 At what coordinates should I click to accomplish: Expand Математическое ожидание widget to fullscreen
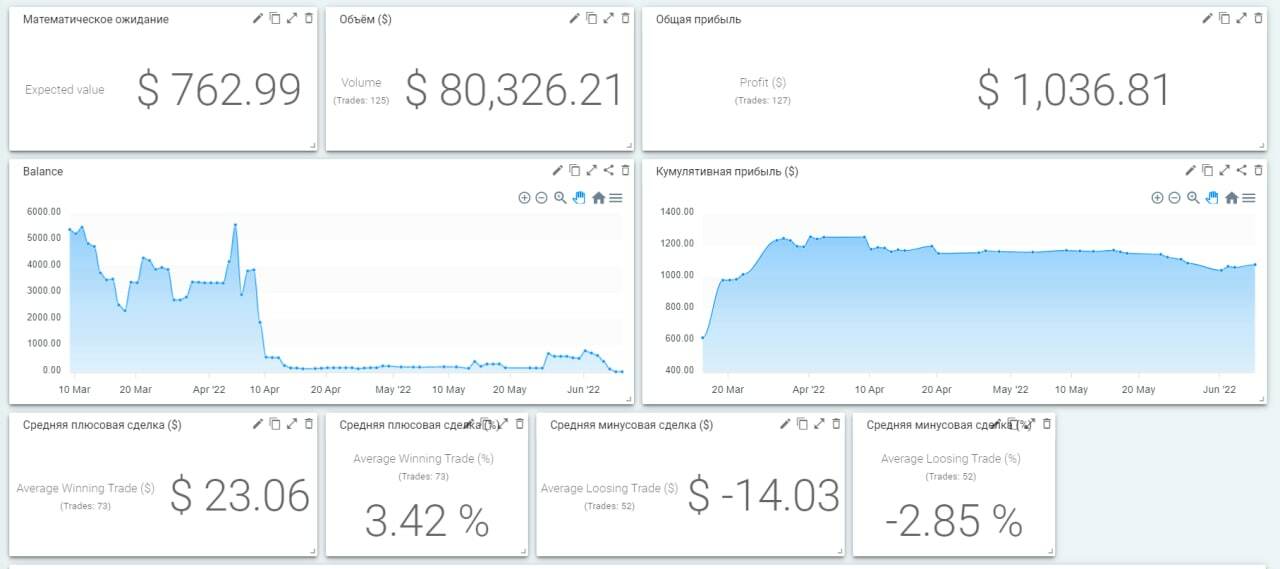tap(292, 18)
